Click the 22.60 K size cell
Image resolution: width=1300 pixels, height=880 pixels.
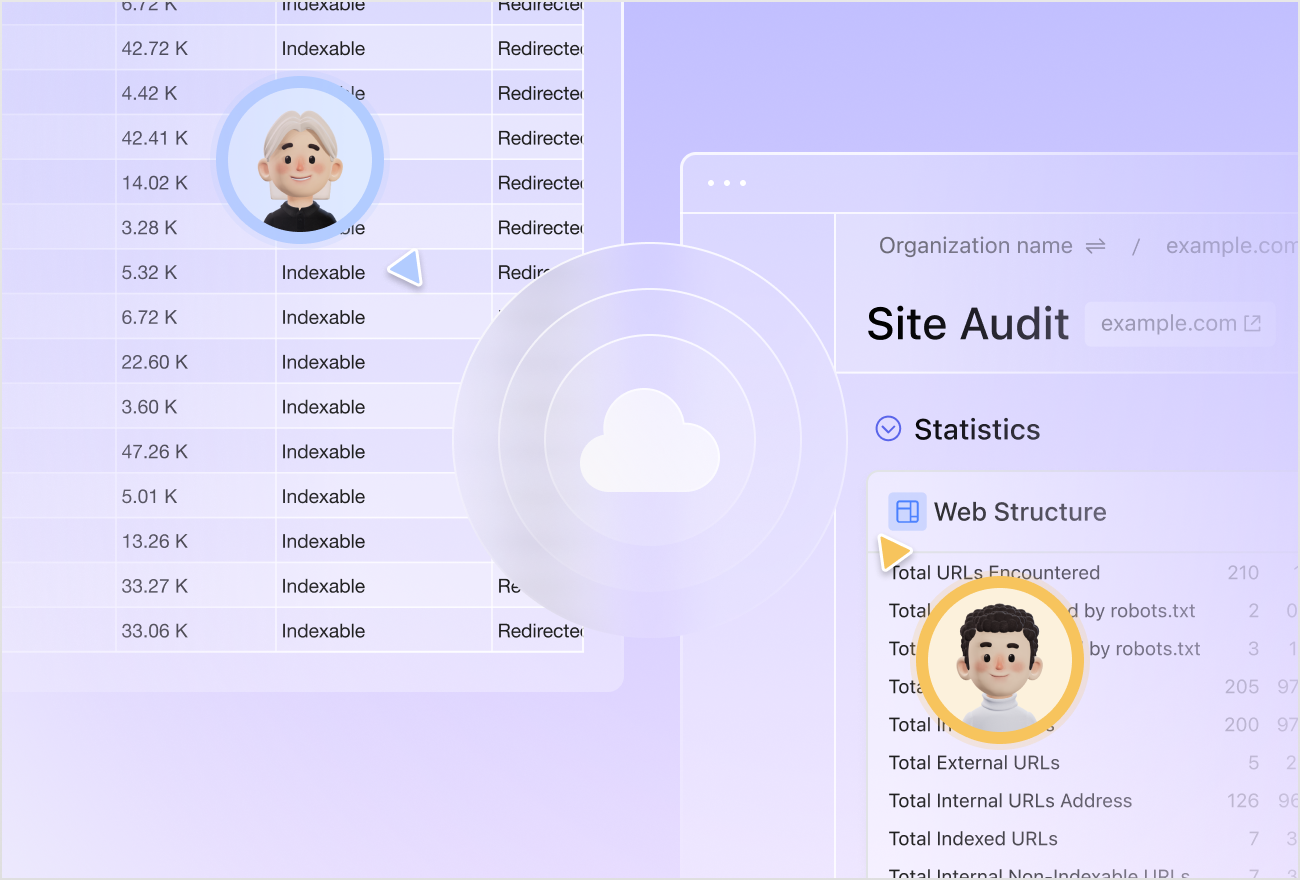[x=155, y=362]
